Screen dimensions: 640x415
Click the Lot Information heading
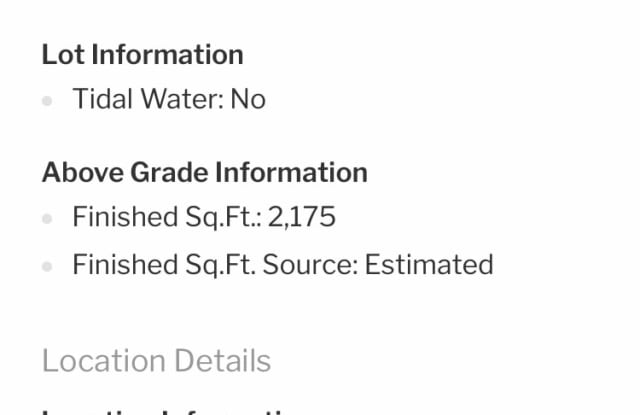click(142, 55)
